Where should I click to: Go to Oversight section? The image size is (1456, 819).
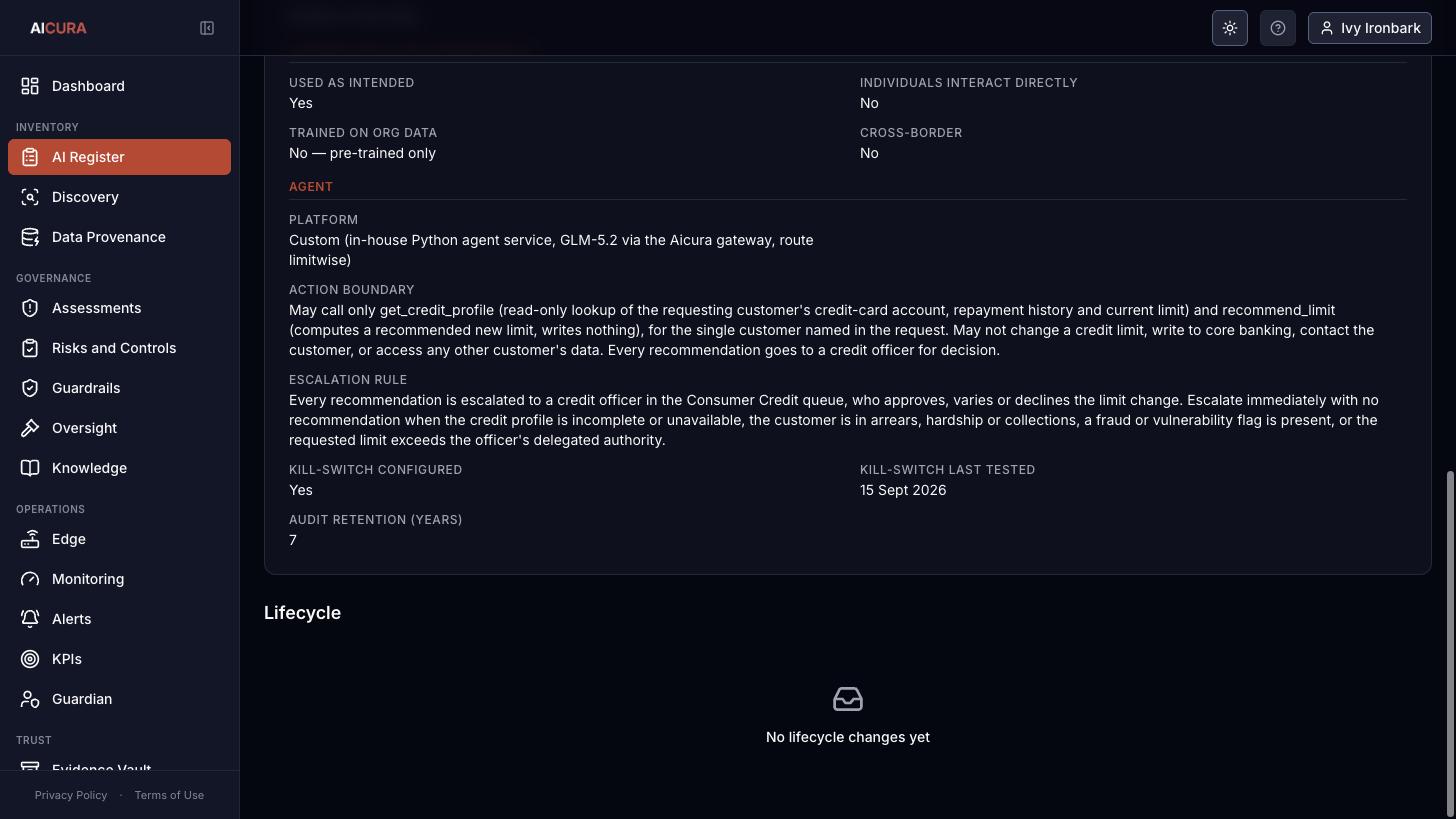pyautogui.click(x=119, y=428)
